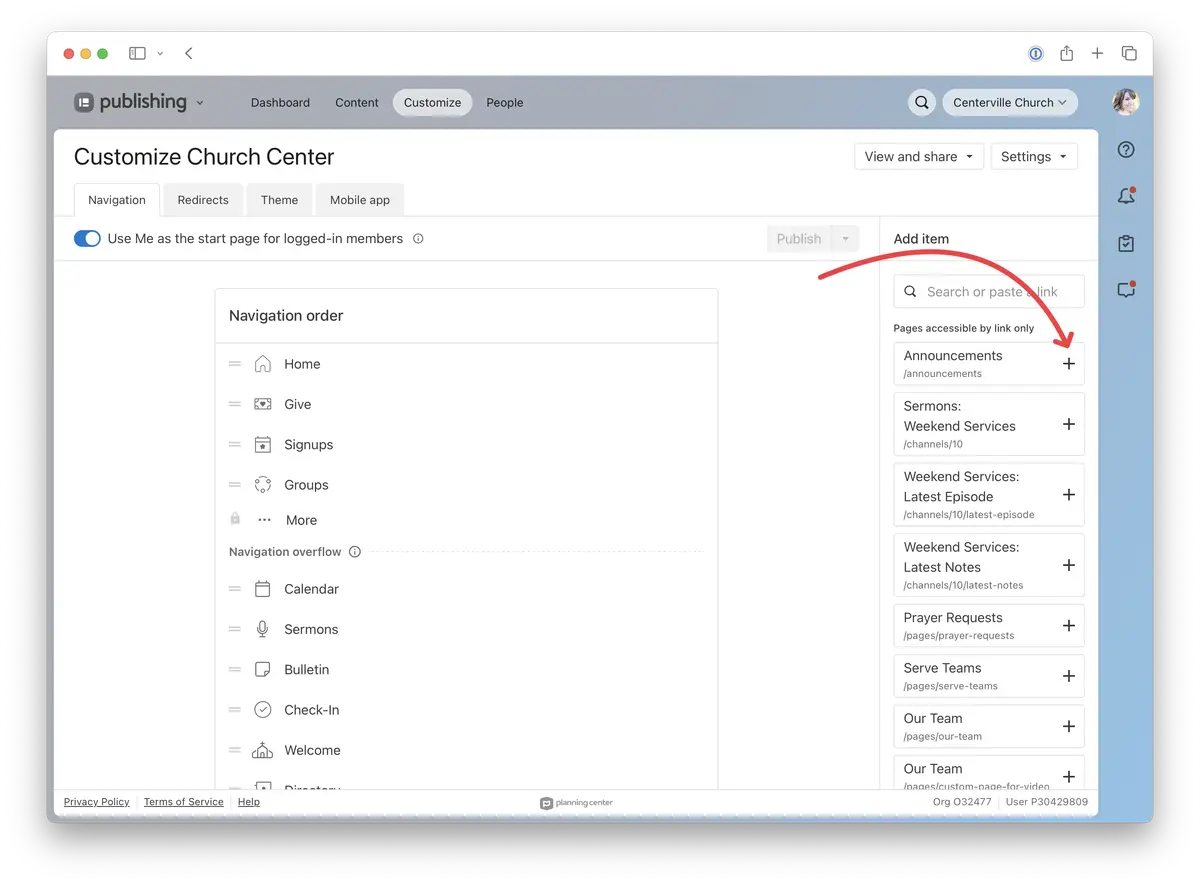This screenshot has height=885, width=1200.
Task: Switch to the Mobile app tab
Action: click(360, 200)
